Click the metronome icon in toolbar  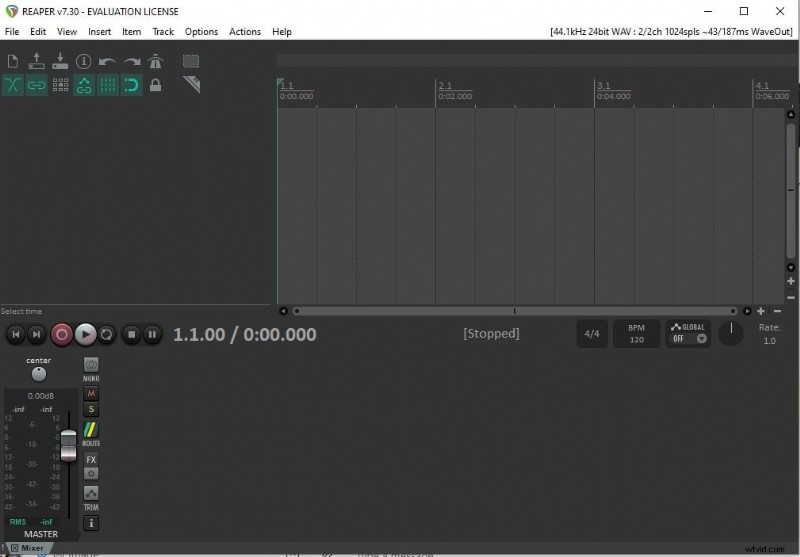point(155,62)
